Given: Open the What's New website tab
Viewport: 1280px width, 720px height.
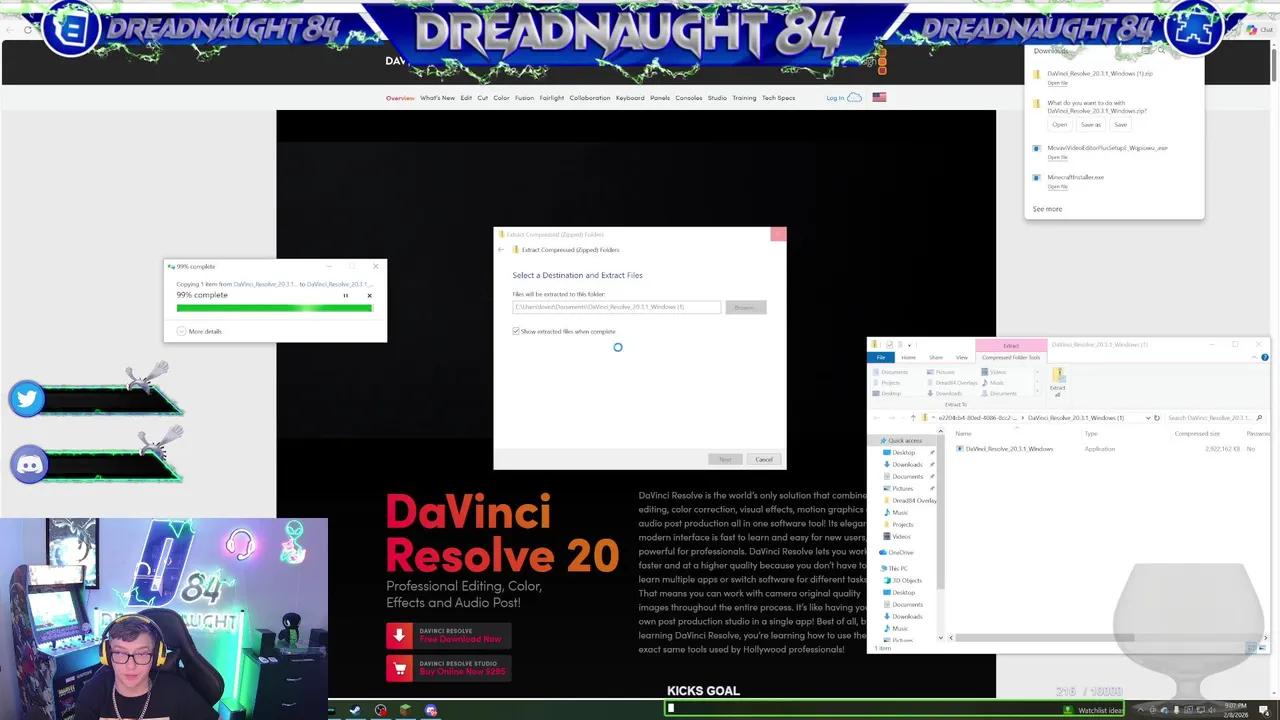Looking at the screenshot, I should tap(437, 98).
